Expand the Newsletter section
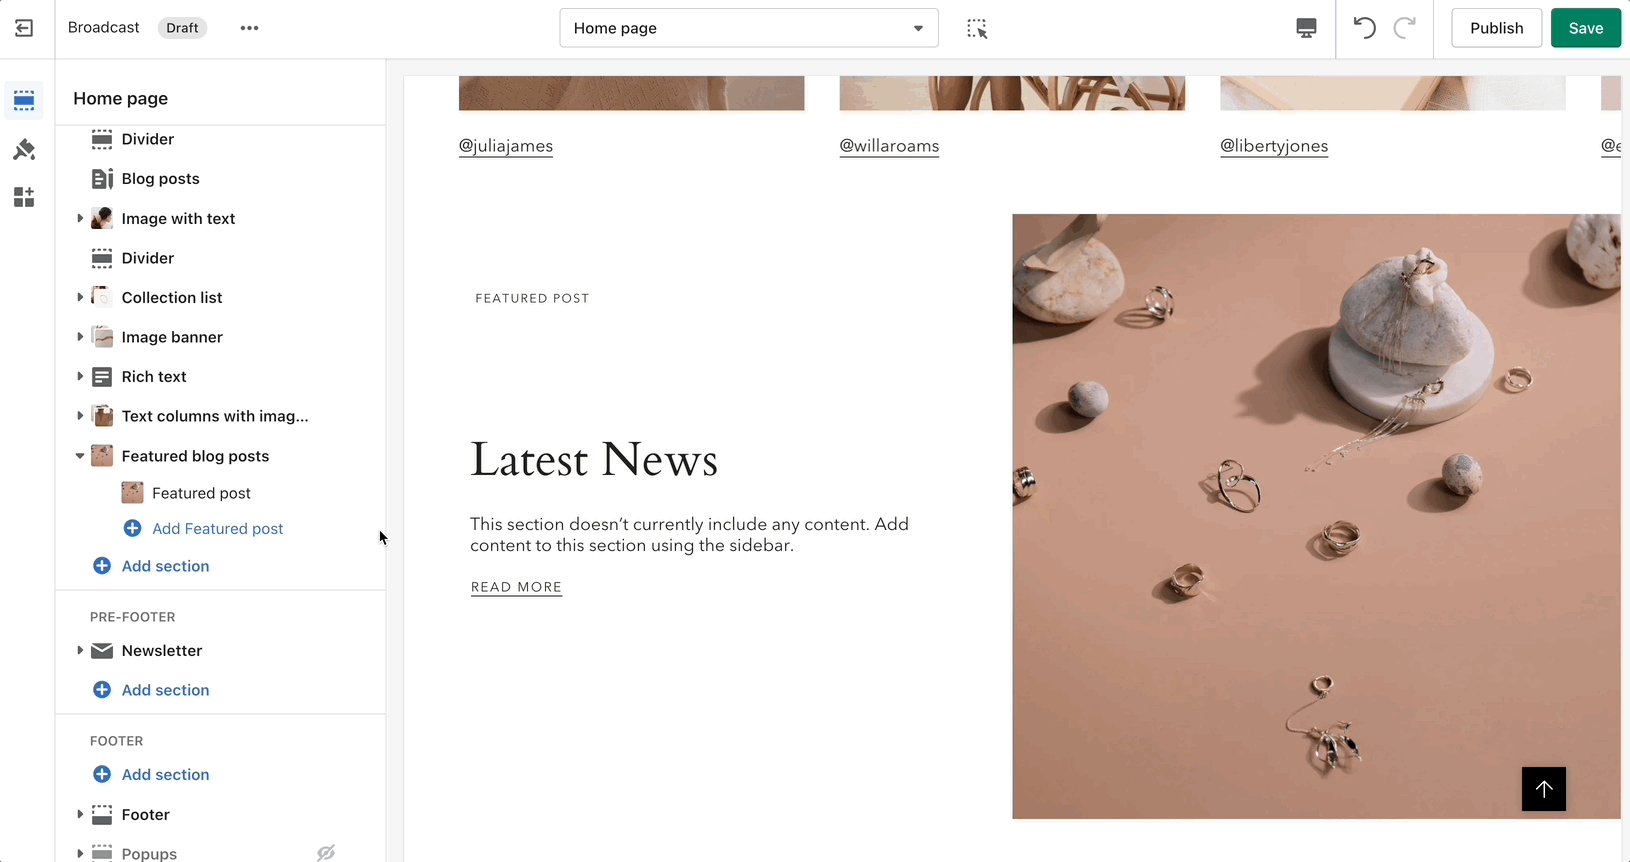1630x862 pixels. pyautogui.click(x=80, y=650)
